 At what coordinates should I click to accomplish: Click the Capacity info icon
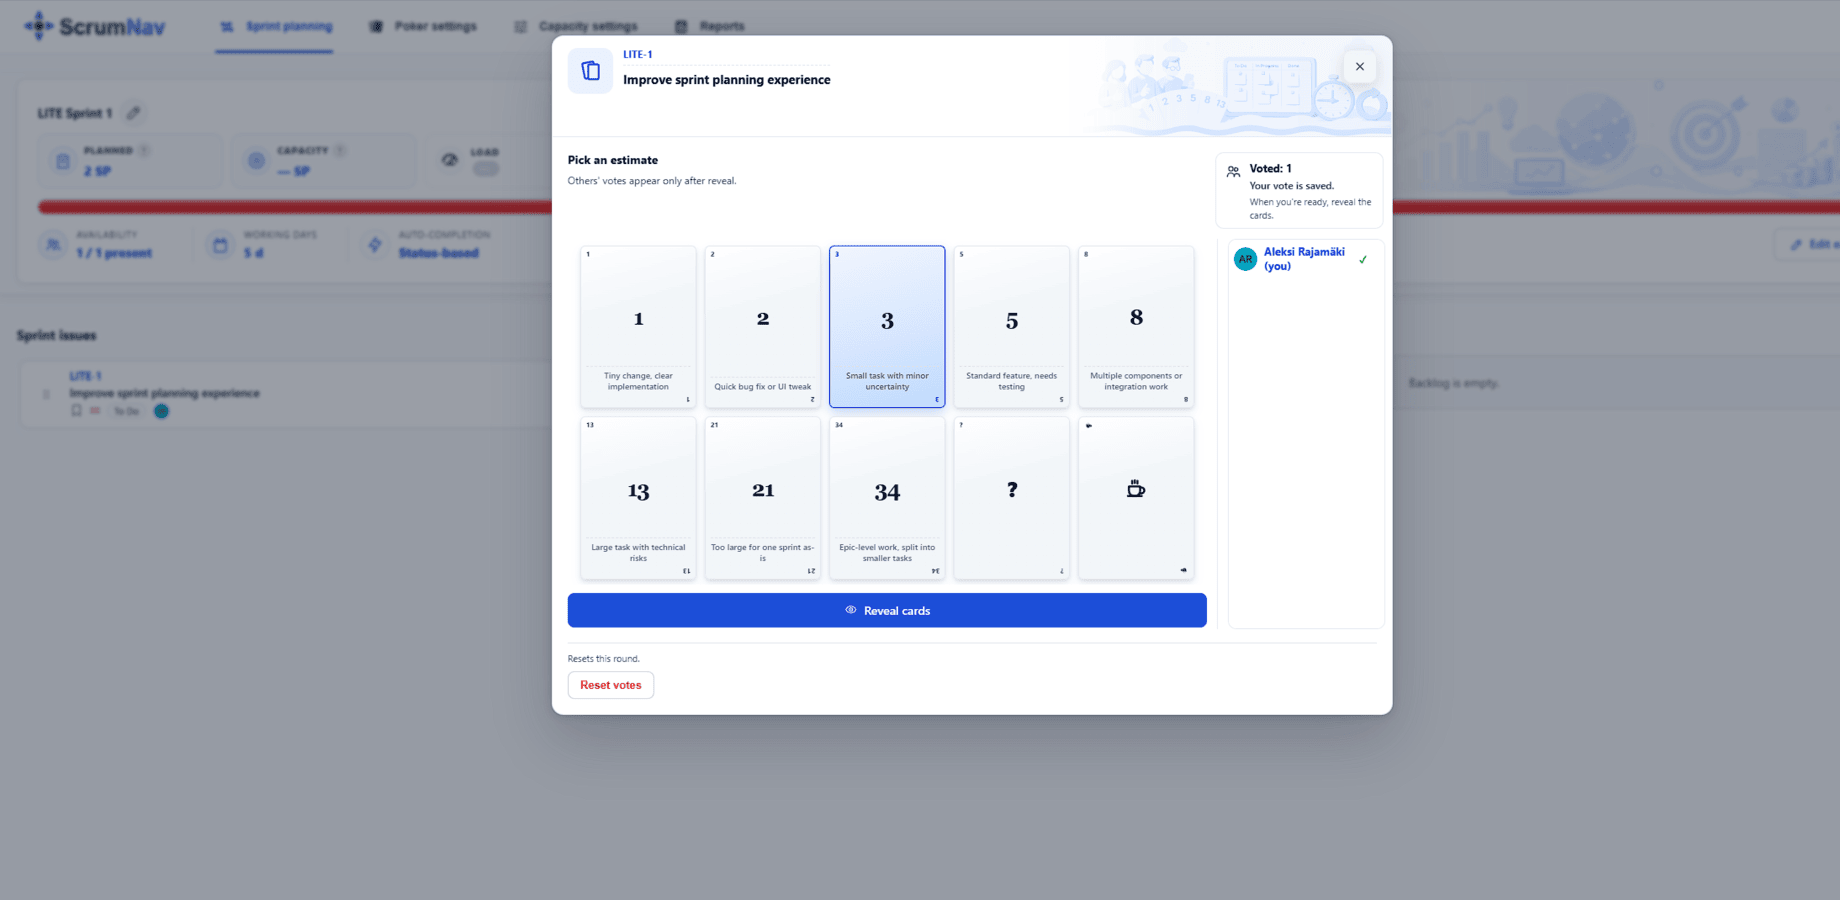pos(340,151)
